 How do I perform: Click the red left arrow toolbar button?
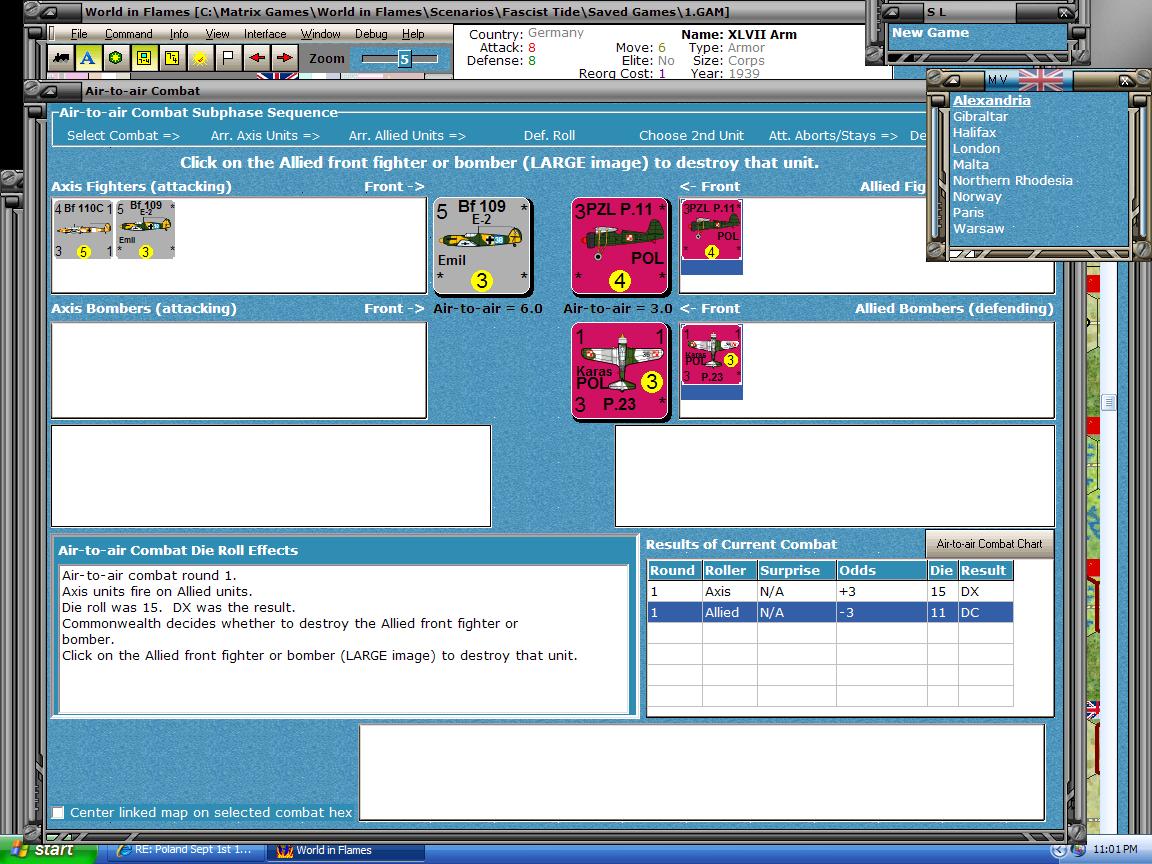point(256,58)
